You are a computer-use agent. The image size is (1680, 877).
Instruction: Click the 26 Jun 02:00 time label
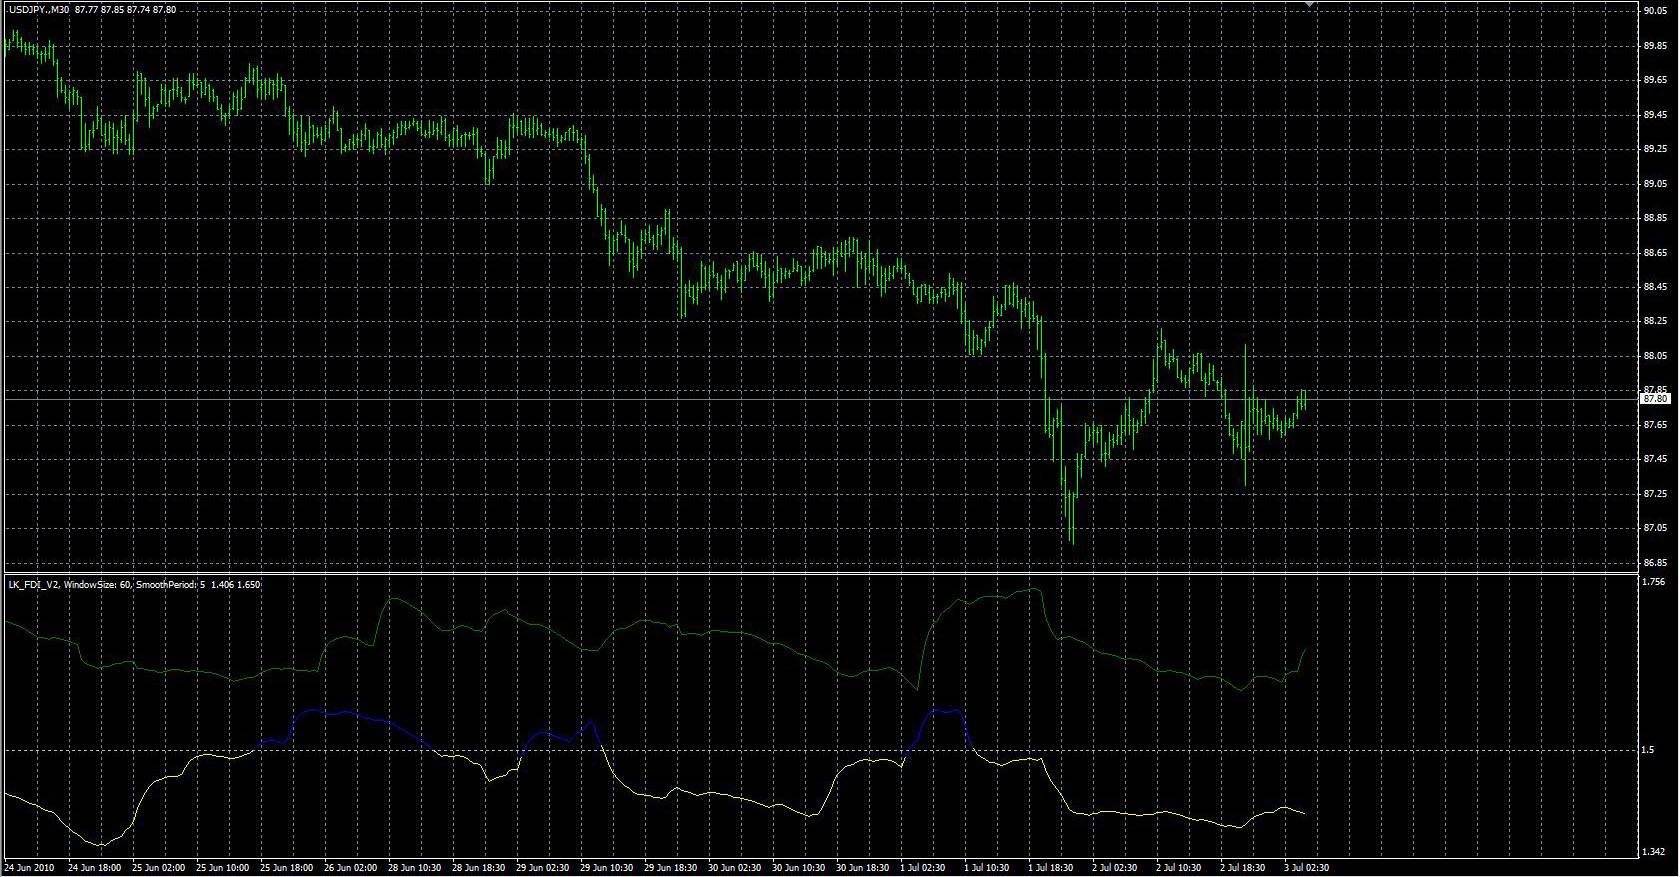tap(351, 868)
